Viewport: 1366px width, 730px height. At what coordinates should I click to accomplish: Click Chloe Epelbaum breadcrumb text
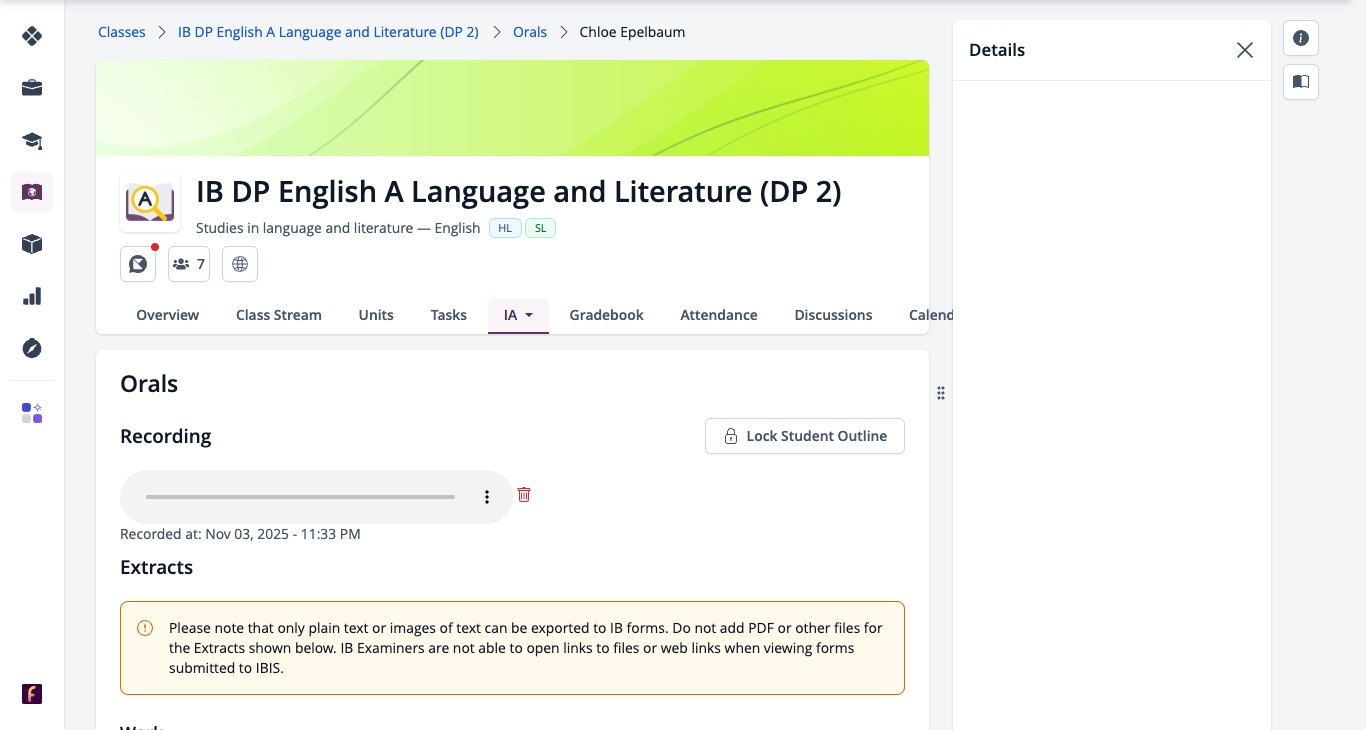coord(632,32)
